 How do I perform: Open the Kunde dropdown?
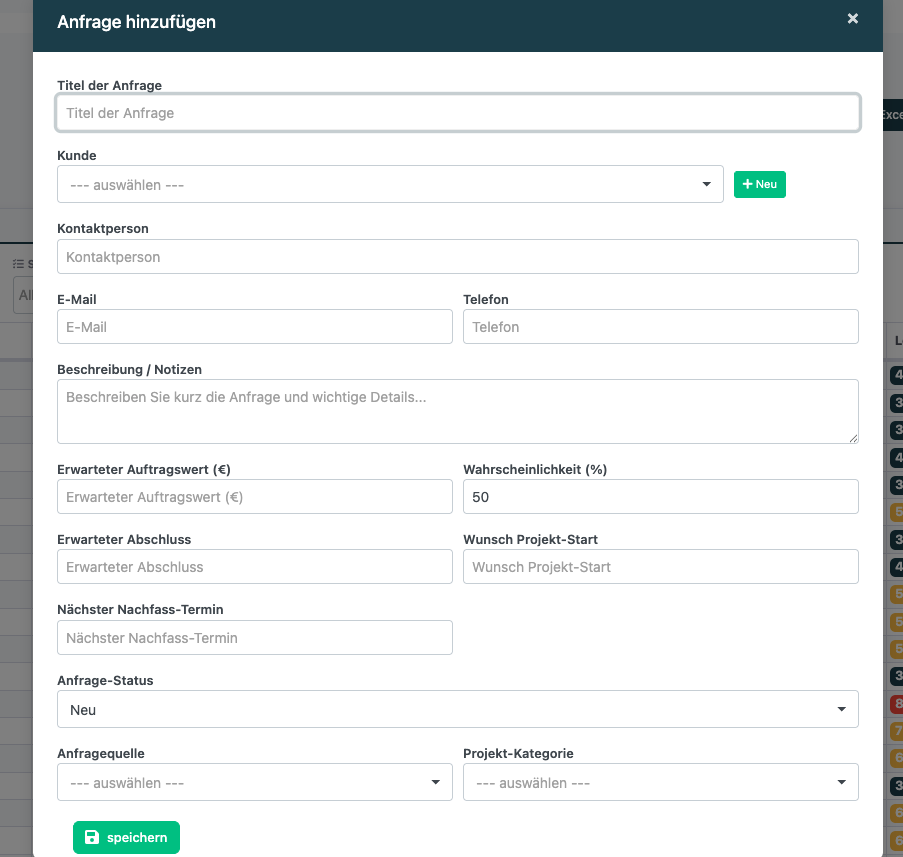[x=390, y=184]
